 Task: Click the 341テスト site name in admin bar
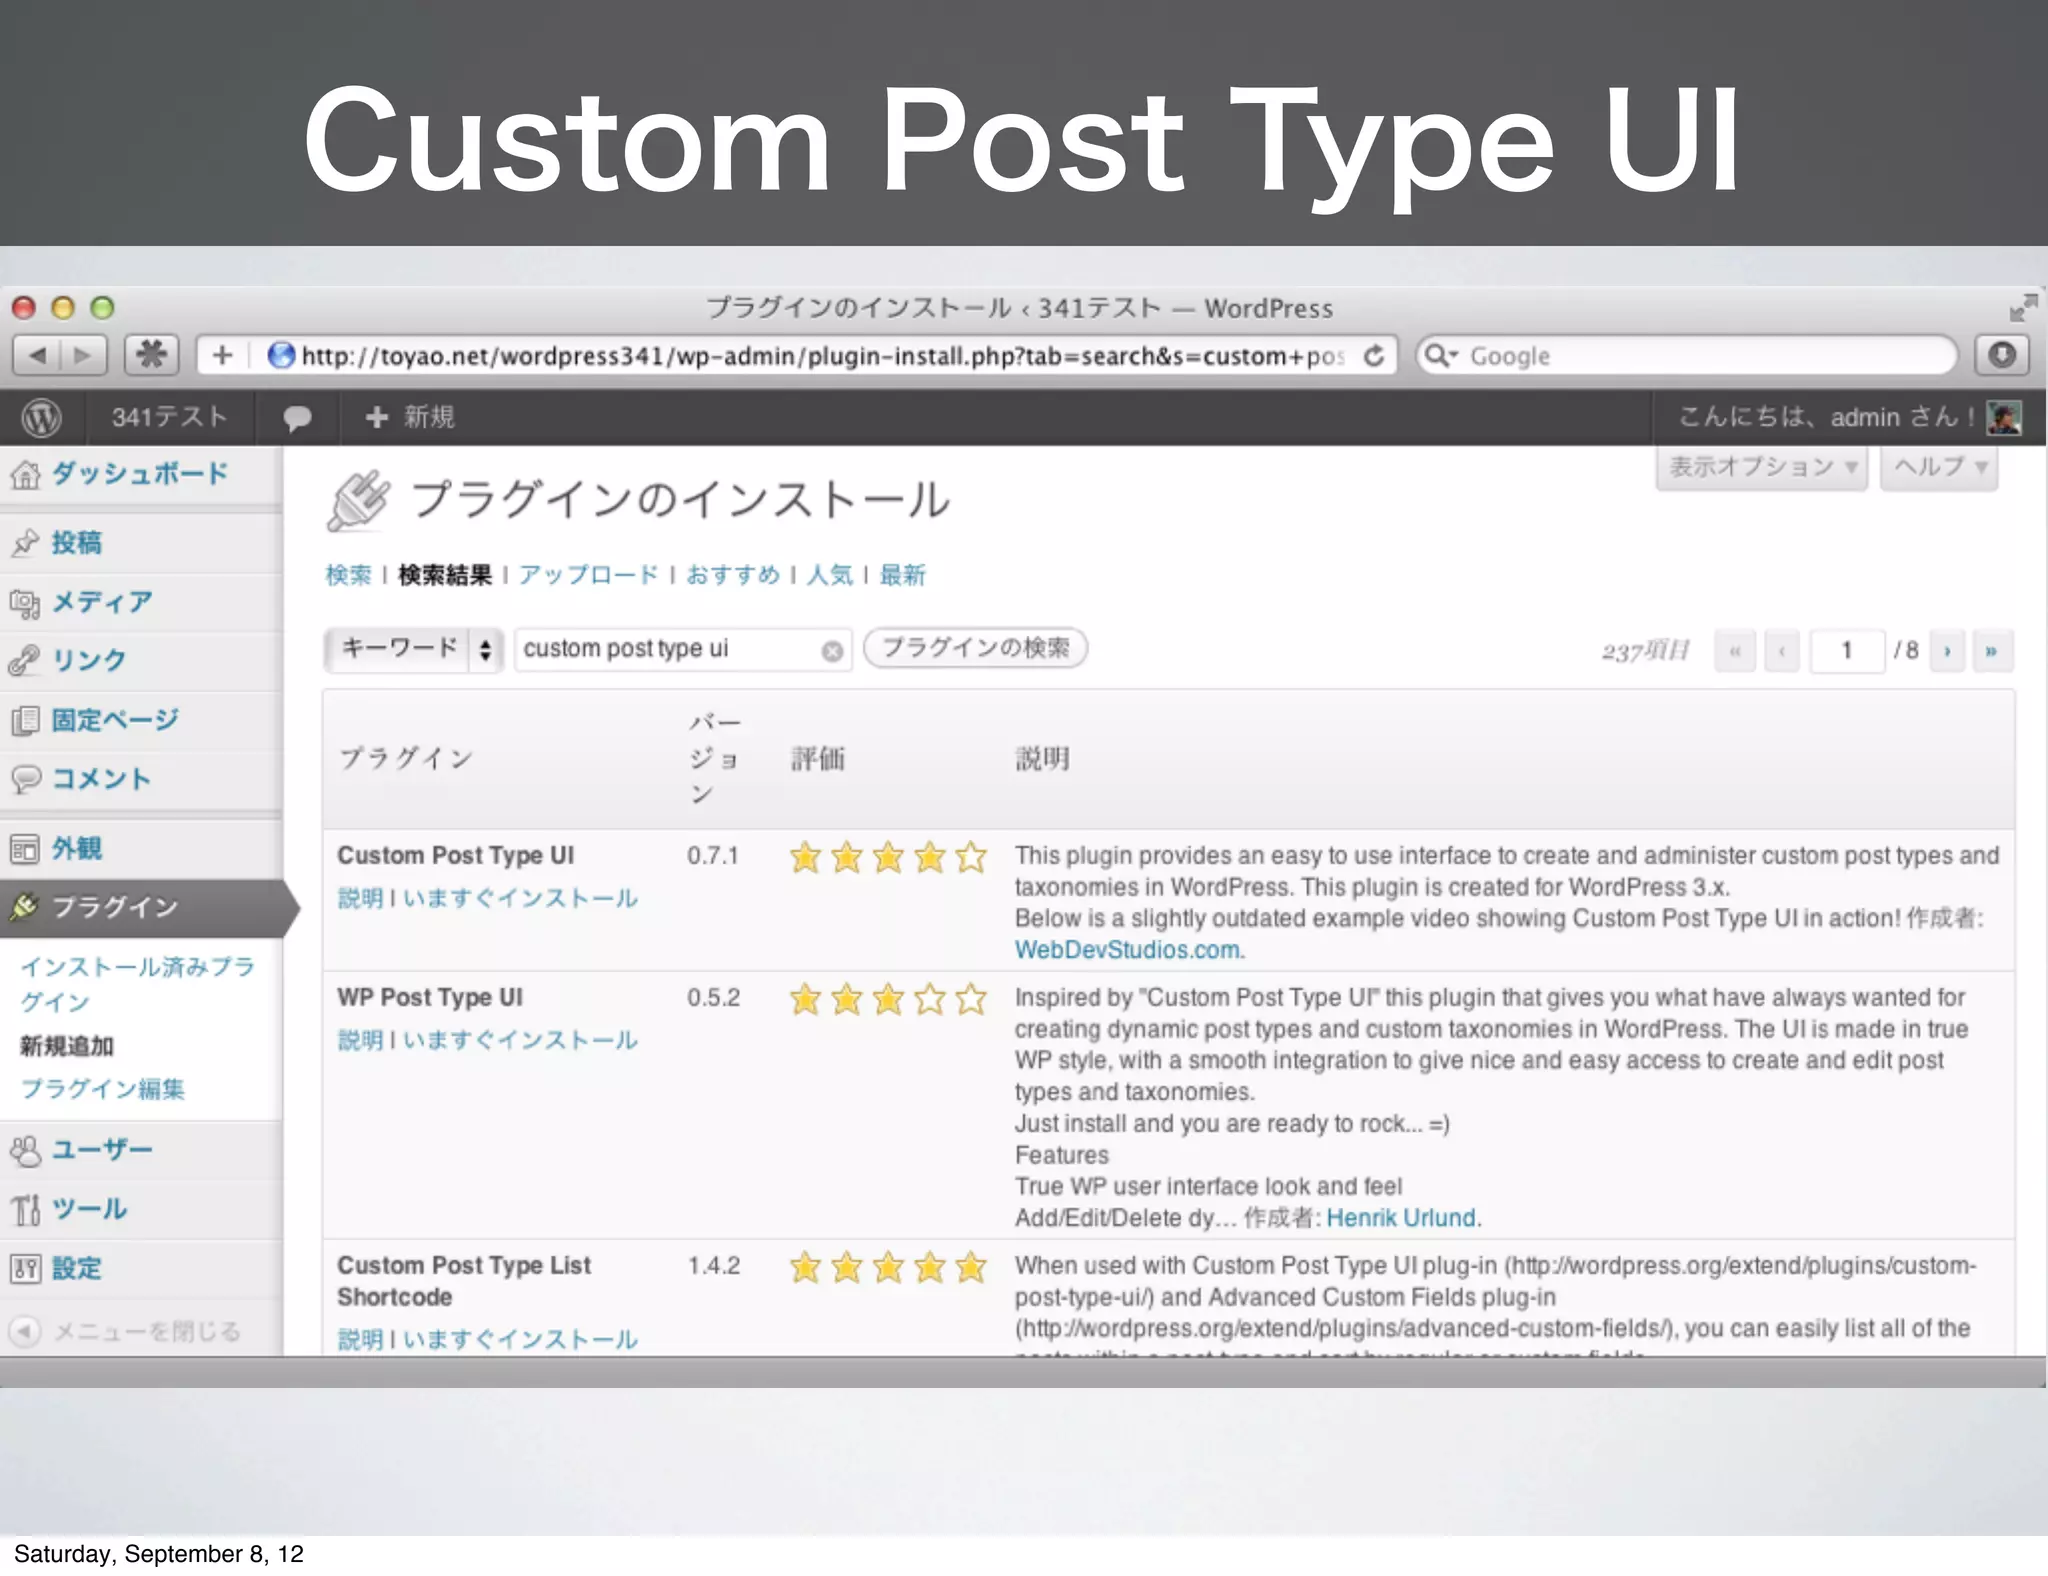coord(169,417)
